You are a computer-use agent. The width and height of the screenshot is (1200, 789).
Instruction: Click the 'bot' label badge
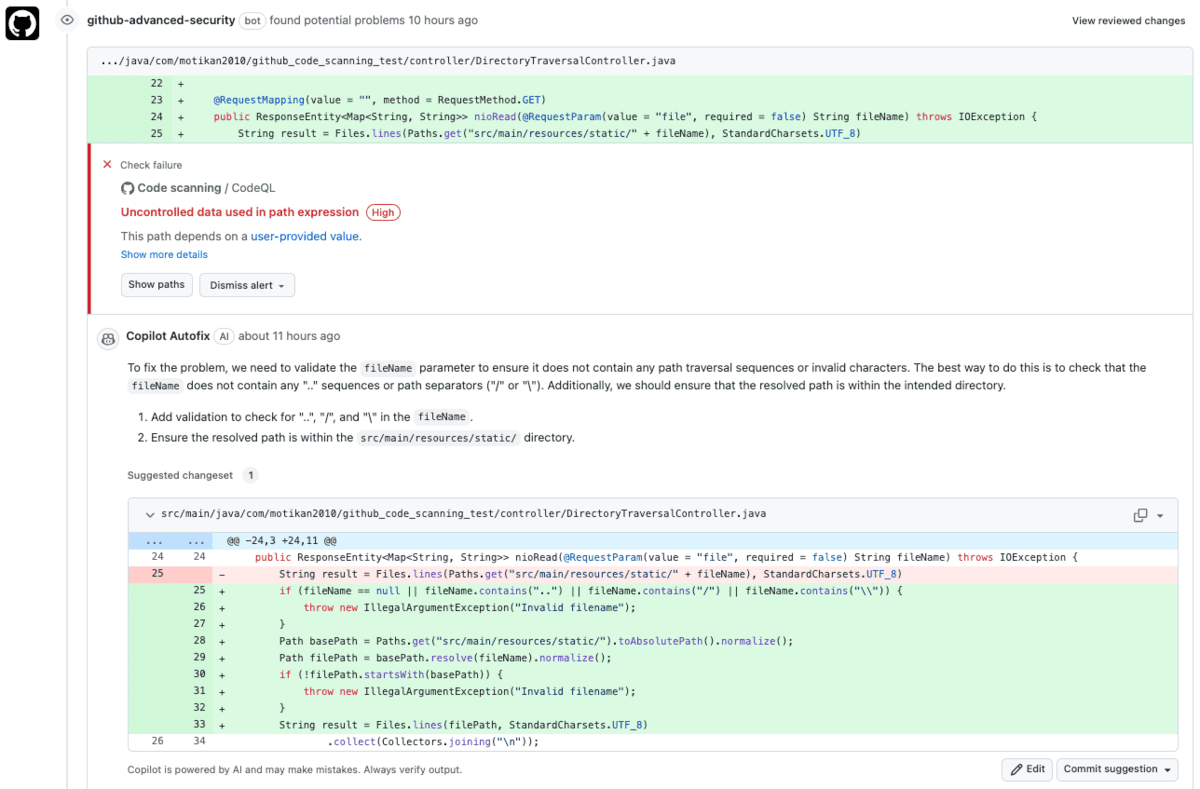[252, 20]
